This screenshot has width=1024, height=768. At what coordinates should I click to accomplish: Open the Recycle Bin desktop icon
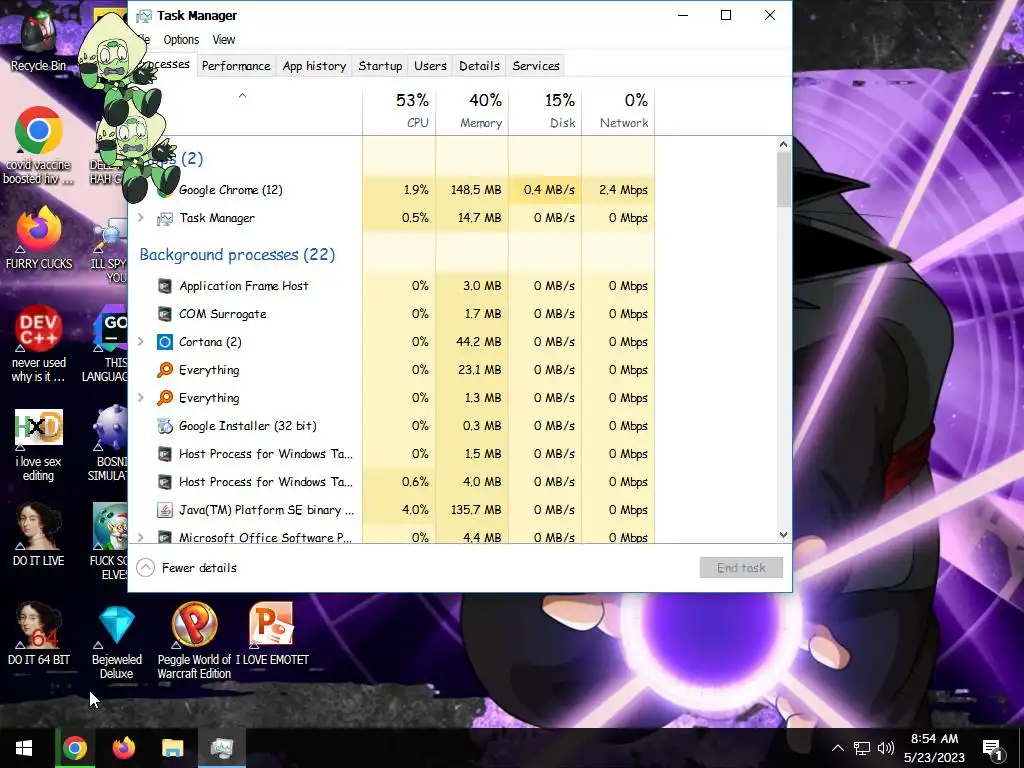click(38, 39)
